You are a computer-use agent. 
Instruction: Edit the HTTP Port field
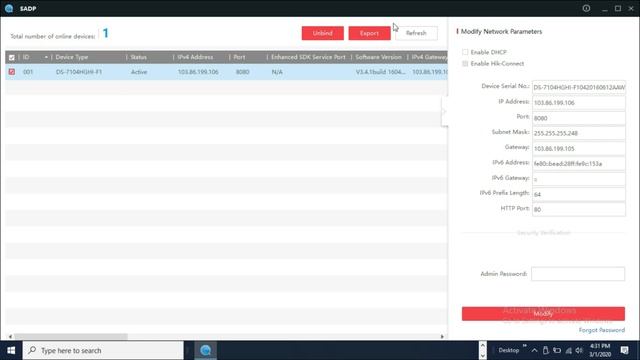578,209
